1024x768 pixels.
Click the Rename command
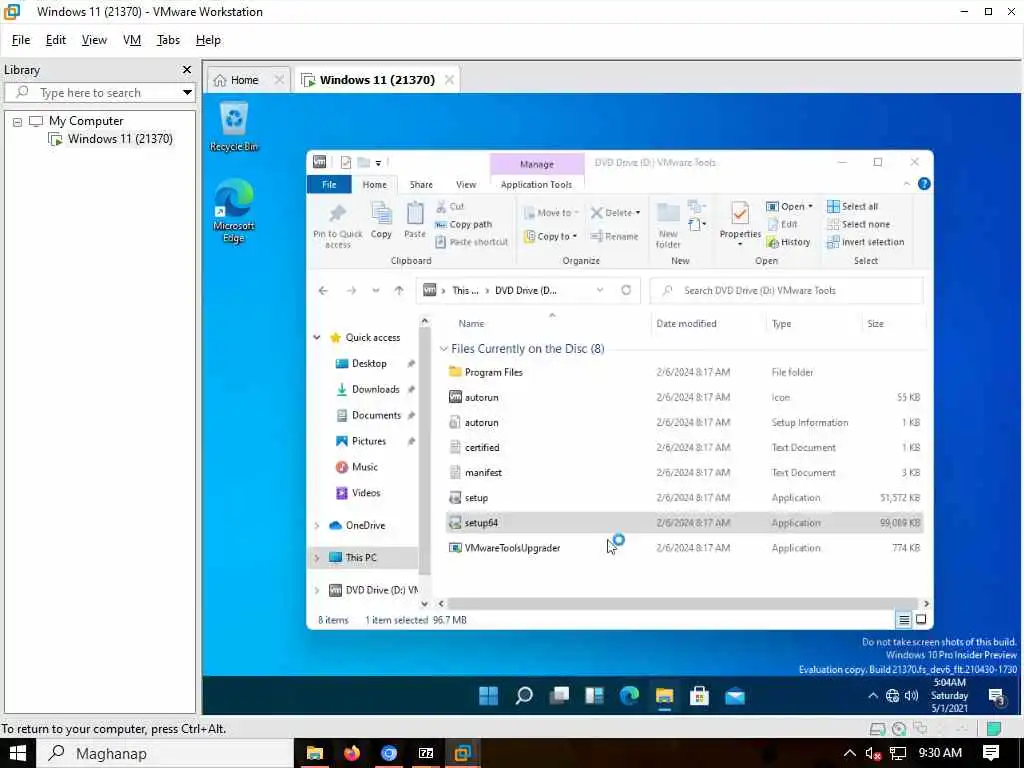[x=615, y=236]
